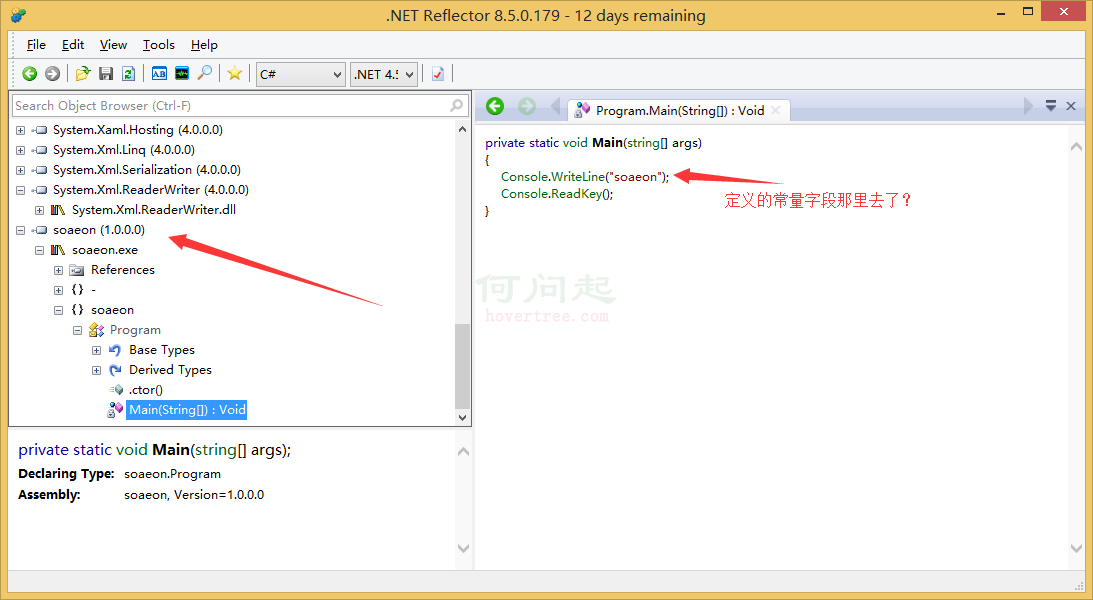
Task: Open the Tools menu
Action: click(159, 45)
